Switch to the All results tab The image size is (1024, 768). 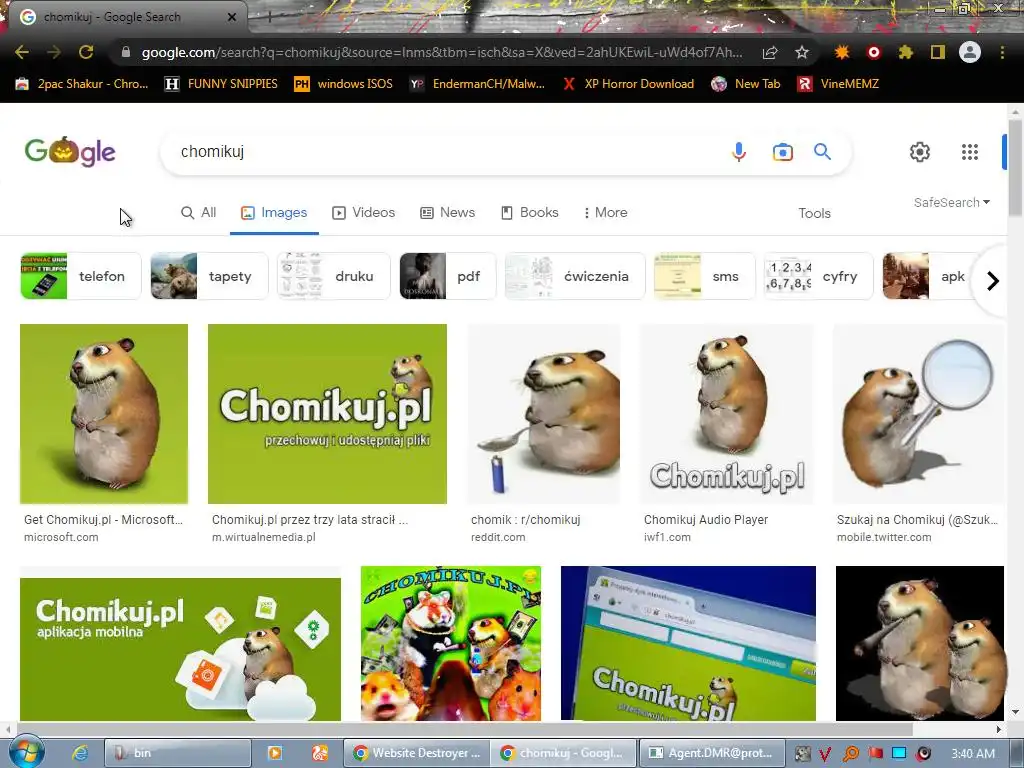tap(199, 213)
